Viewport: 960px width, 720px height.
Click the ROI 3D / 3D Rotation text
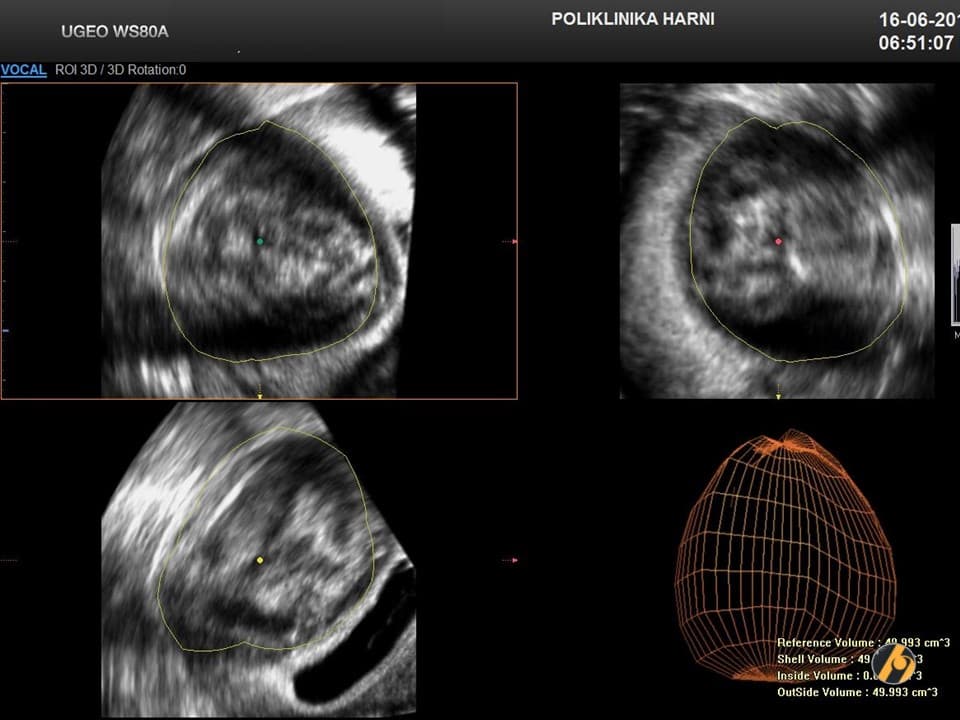pos(120,70)
